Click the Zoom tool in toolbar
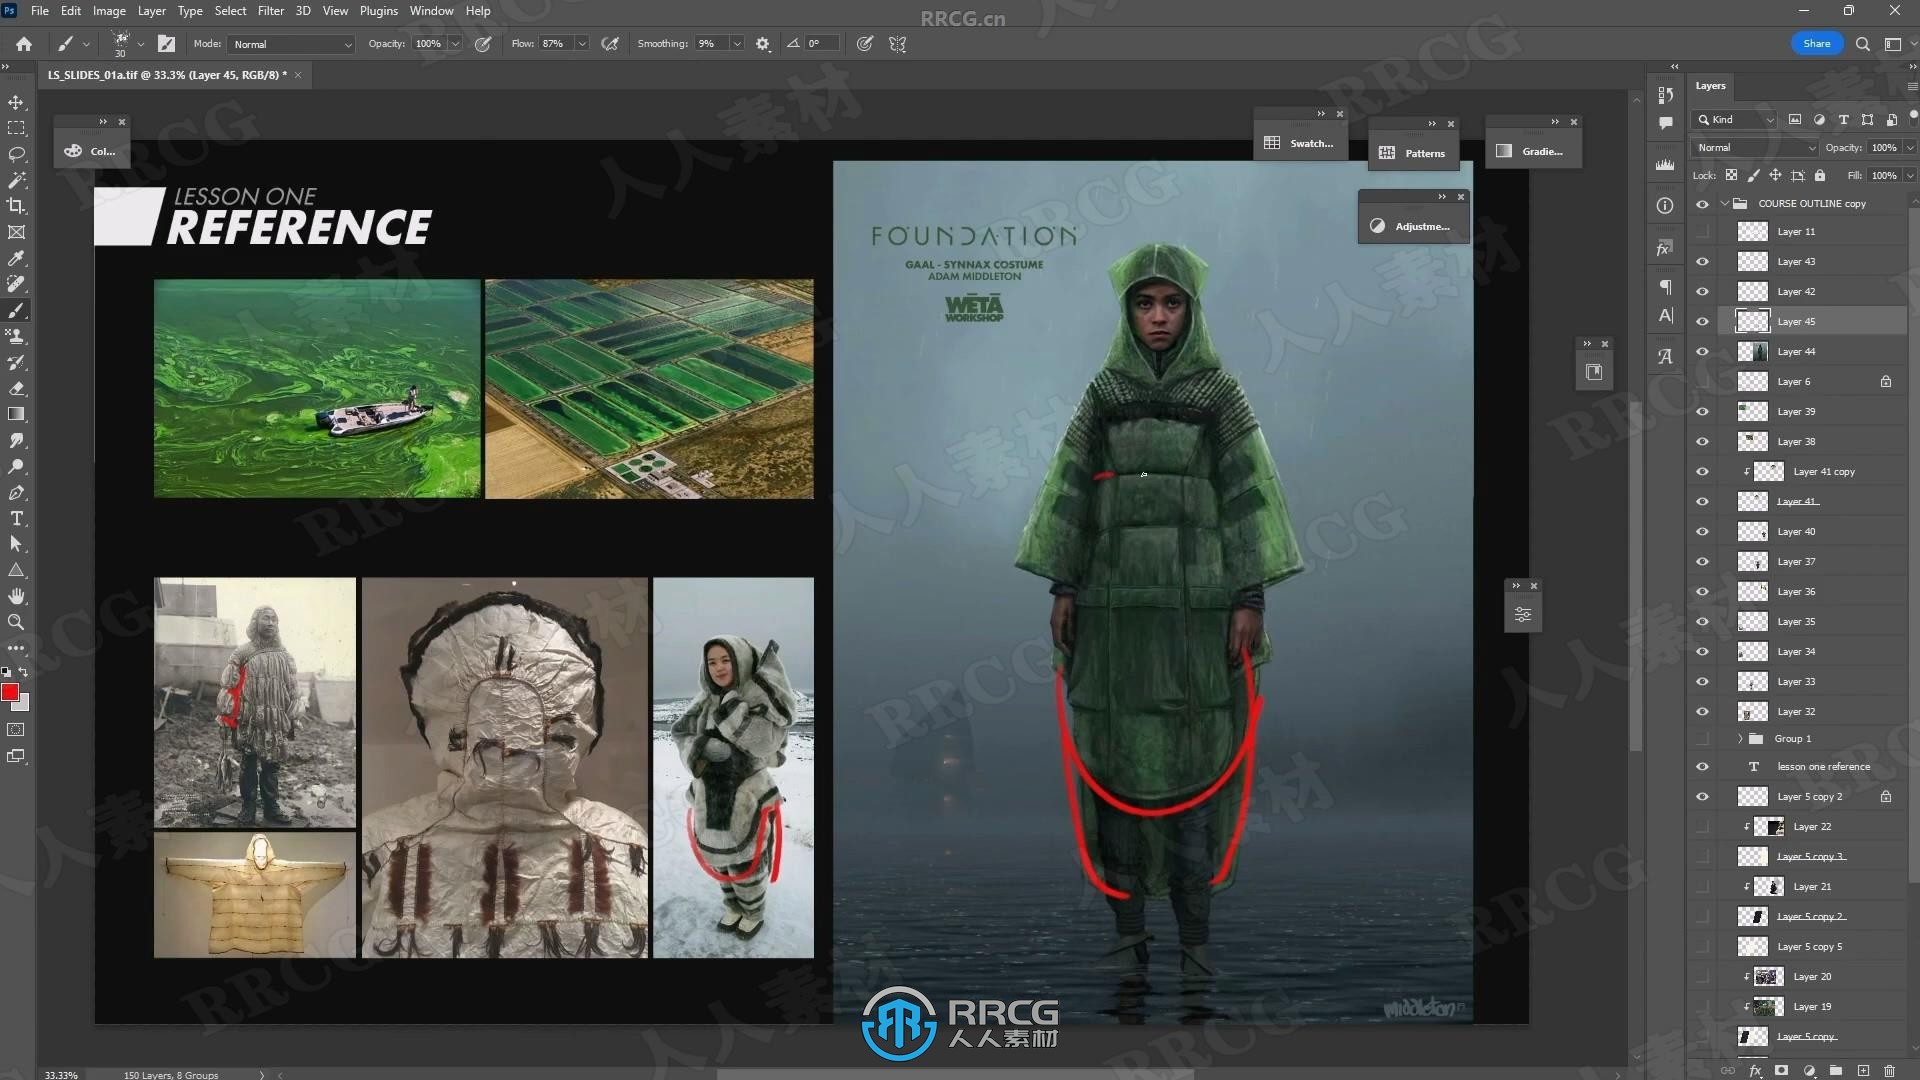1920x1080 pixels. pos(17,621)
